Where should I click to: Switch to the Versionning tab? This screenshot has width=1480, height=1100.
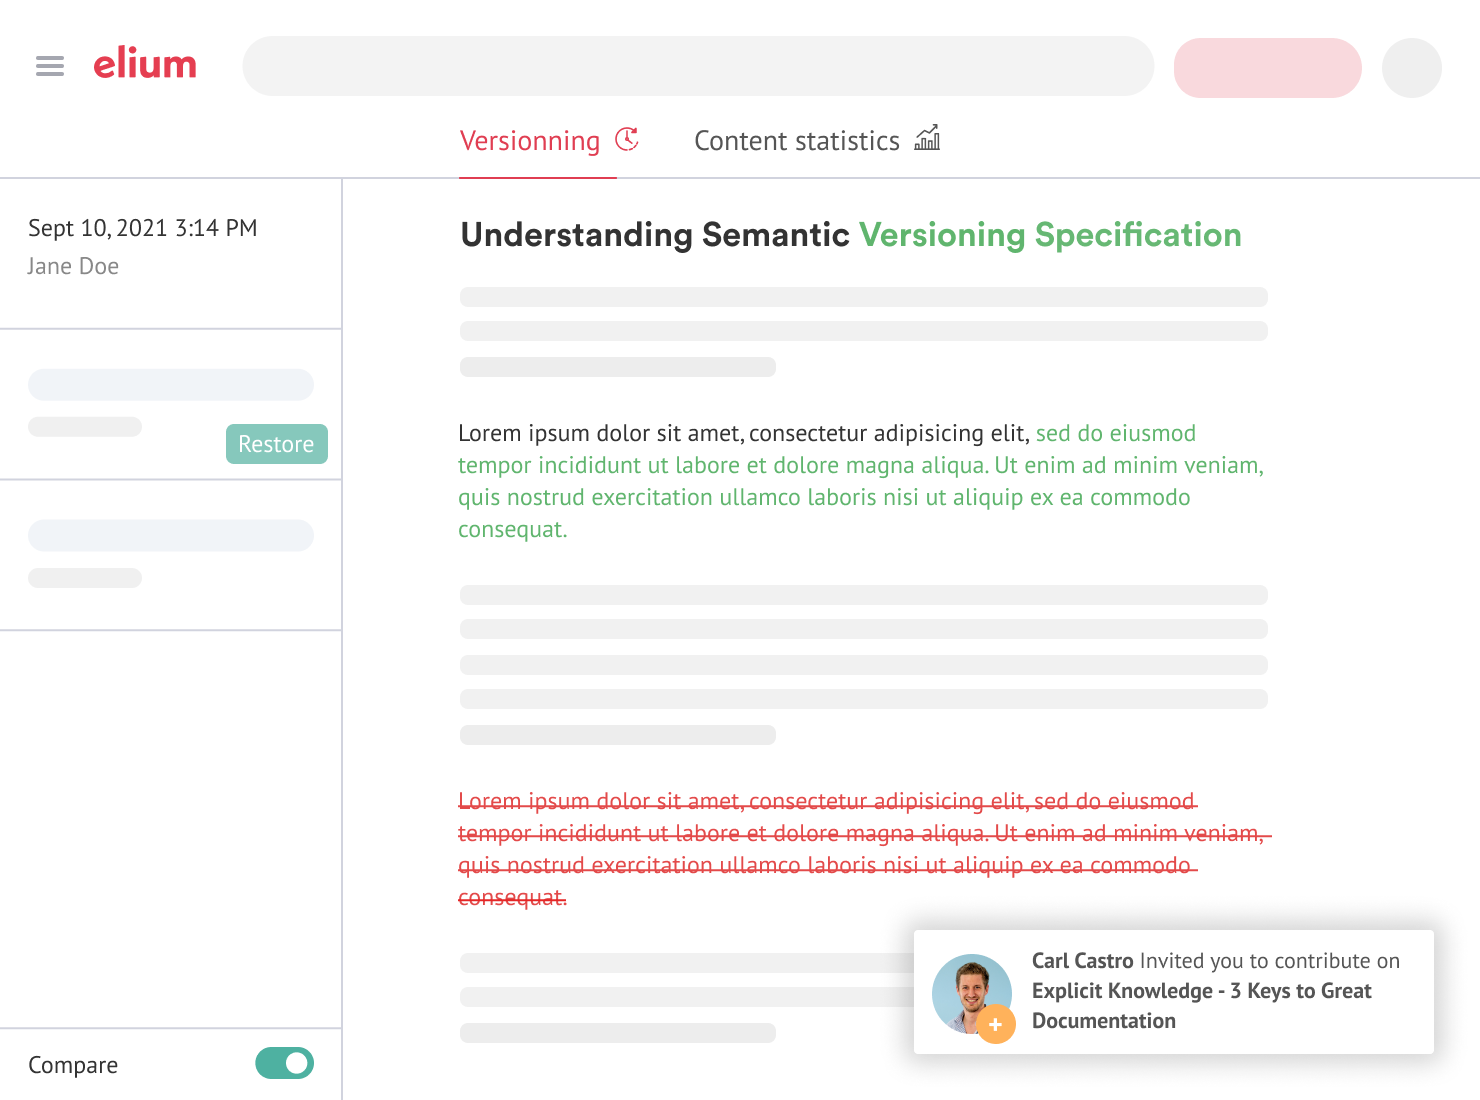530,141
